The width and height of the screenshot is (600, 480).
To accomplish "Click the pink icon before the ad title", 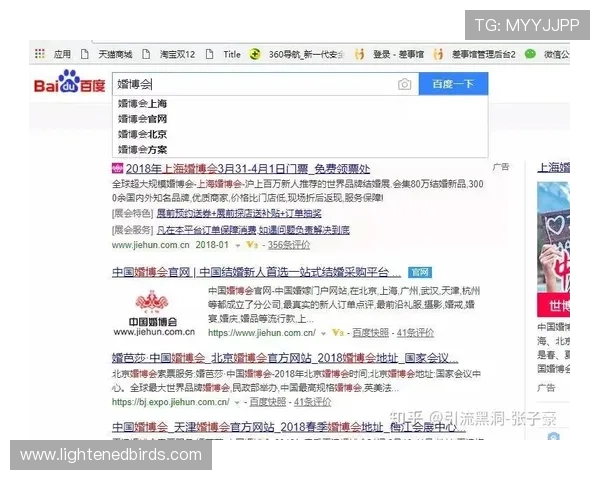I will pos(117,168).
